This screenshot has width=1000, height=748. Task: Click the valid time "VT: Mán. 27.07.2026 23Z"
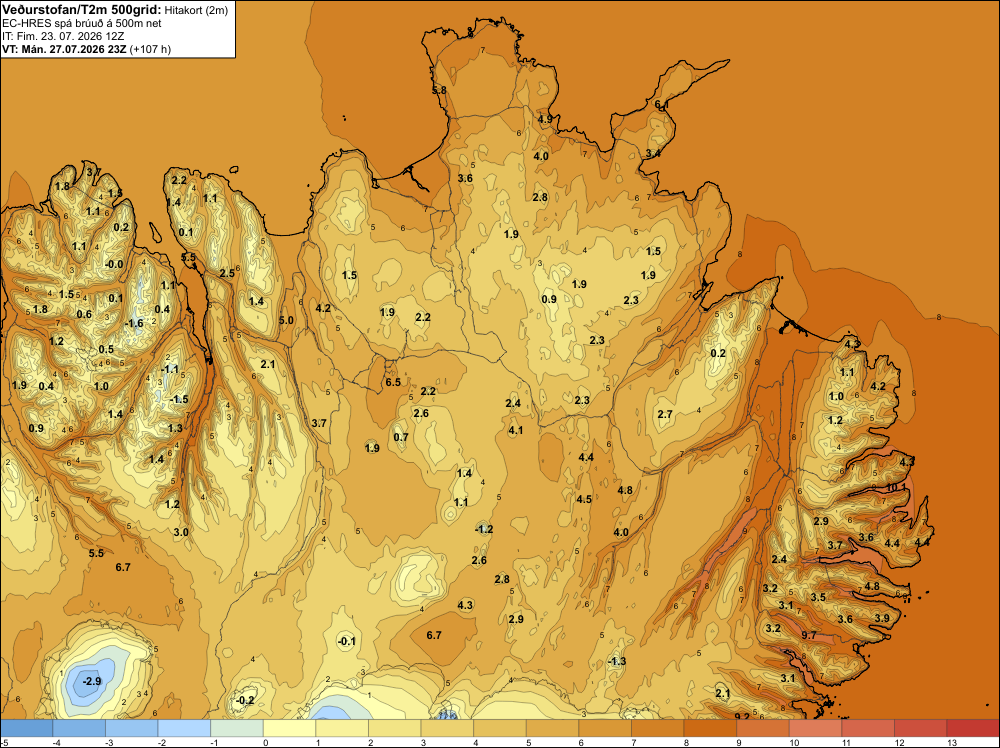click(x=64, y=49)
